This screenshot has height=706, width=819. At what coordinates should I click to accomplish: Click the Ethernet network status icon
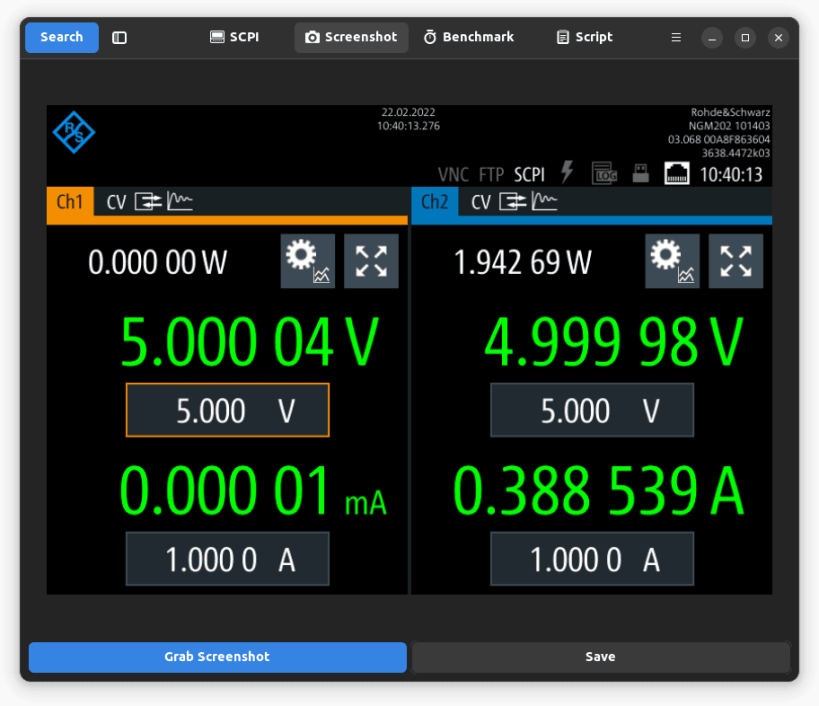pyautogui.click(x=676, y=173)
